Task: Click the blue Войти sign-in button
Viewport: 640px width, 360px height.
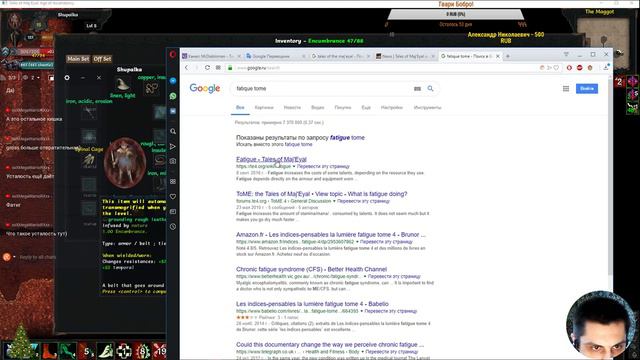Action: click(x=587, y=89)
